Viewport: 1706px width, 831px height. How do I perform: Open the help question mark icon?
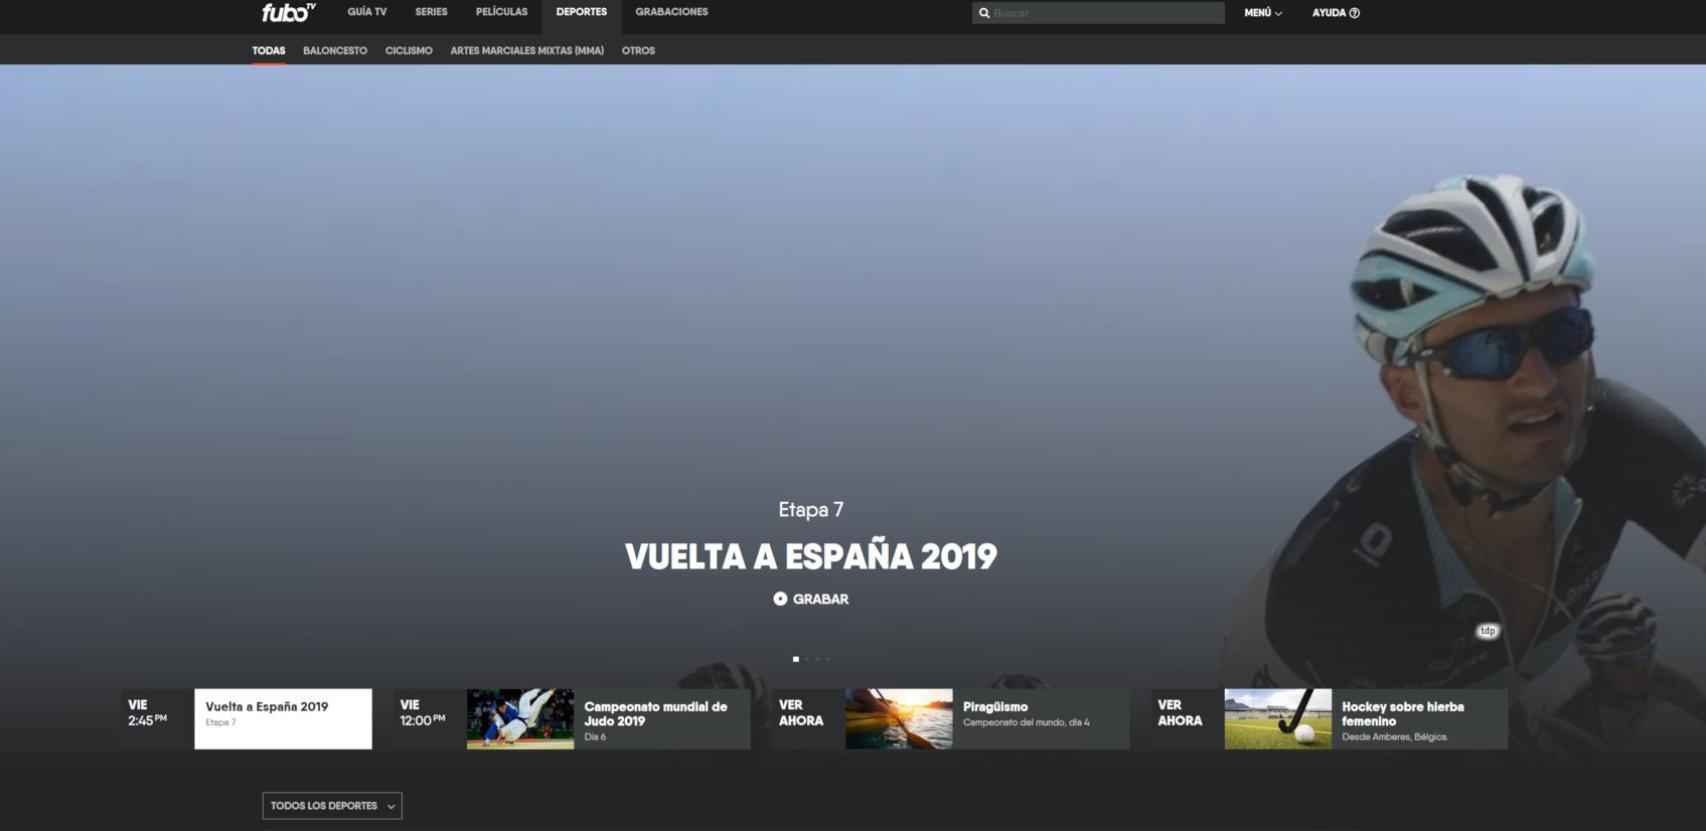tap(1355, 13)
